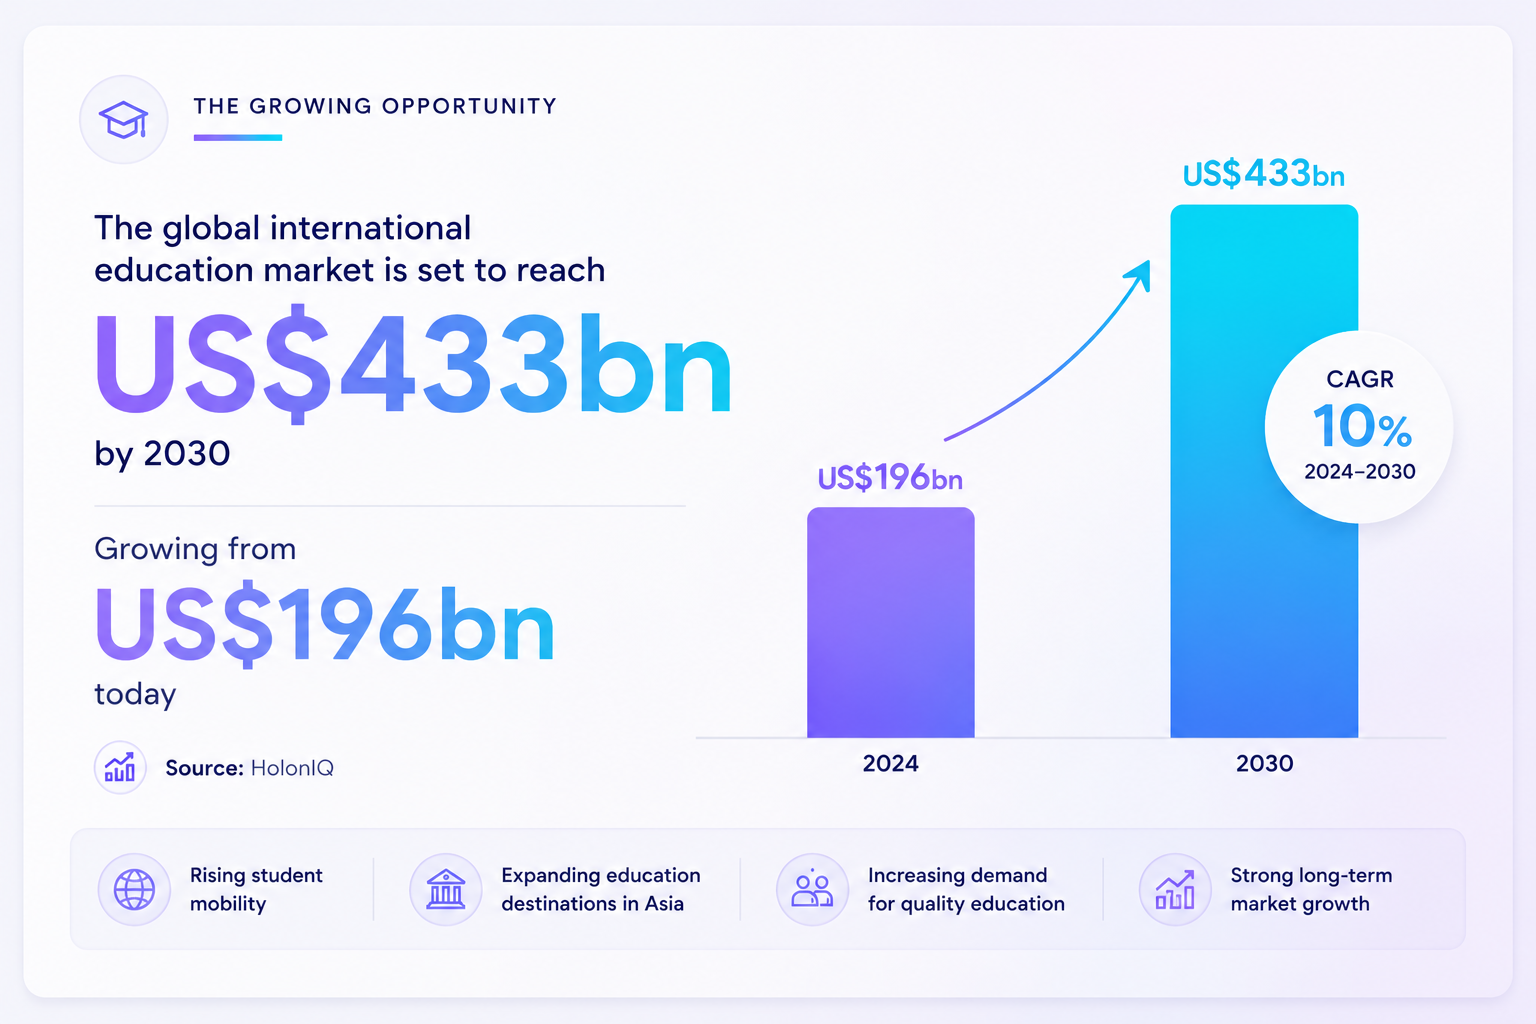Click the large US$433bn headline figure

pos(413,366)
